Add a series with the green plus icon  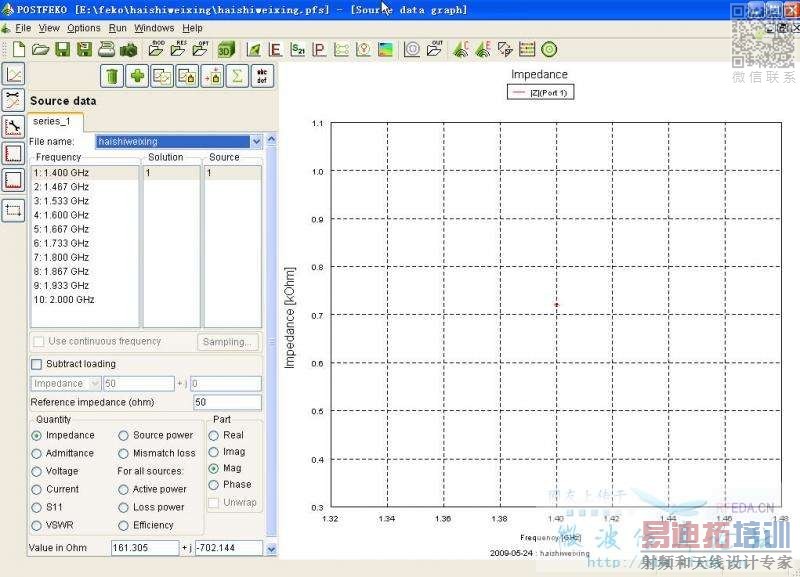(137, 76)
